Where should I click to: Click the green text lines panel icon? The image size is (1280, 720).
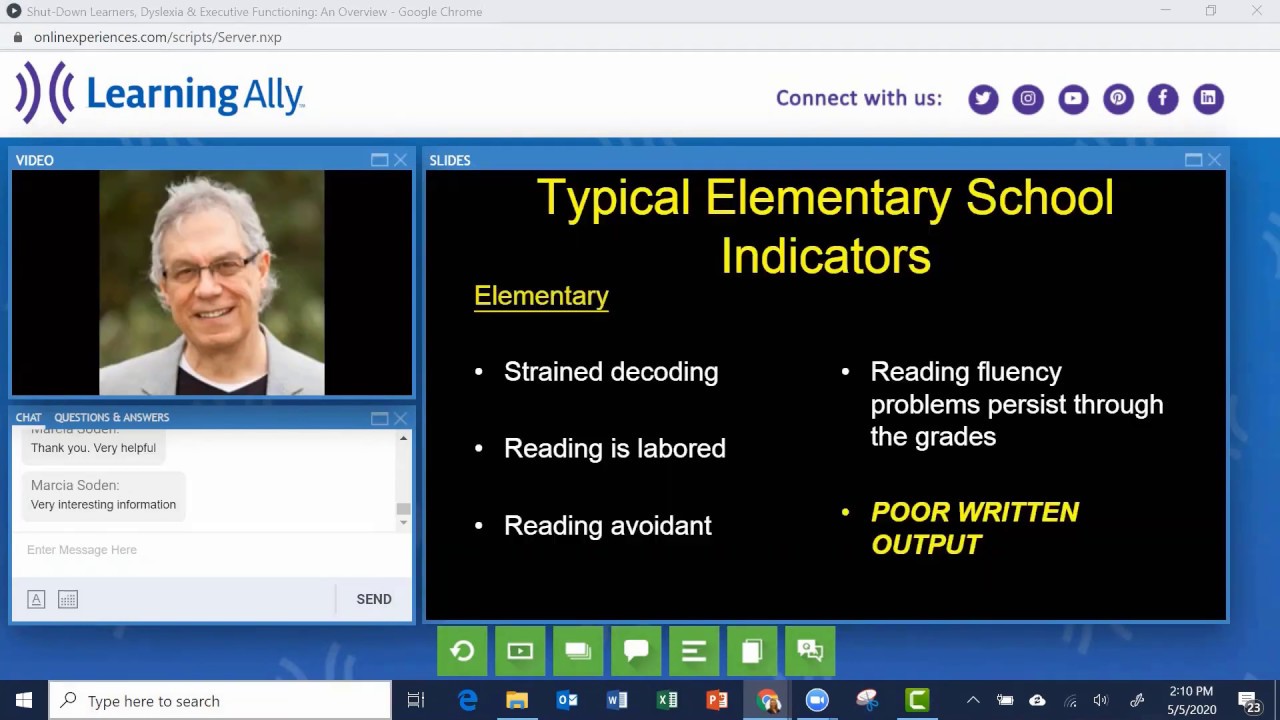click(694, 651)
